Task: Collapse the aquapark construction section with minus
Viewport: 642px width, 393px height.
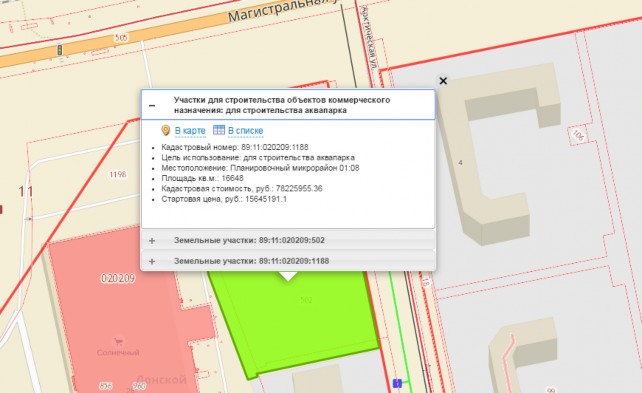Action: (x=152, y=106)
